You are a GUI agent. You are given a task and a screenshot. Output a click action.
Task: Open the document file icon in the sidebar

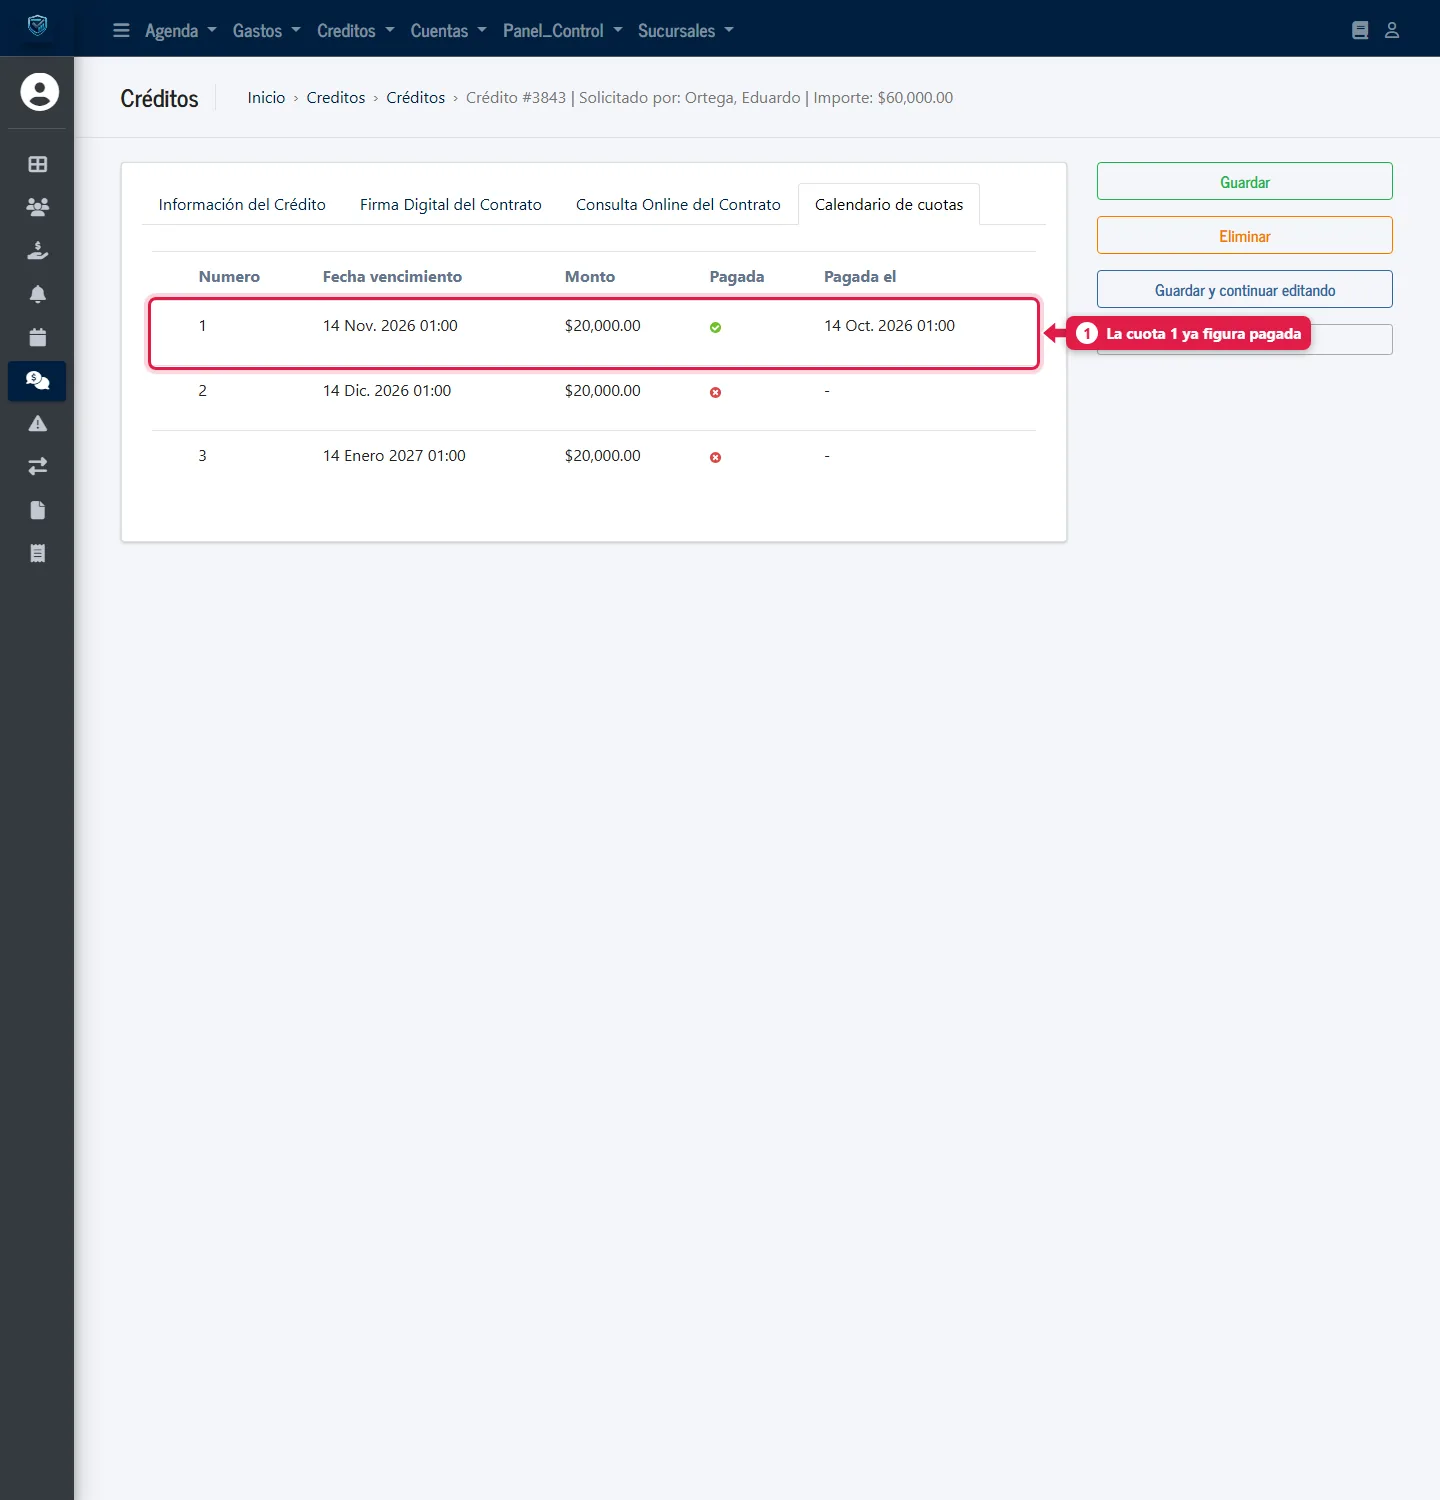point(38,510)
